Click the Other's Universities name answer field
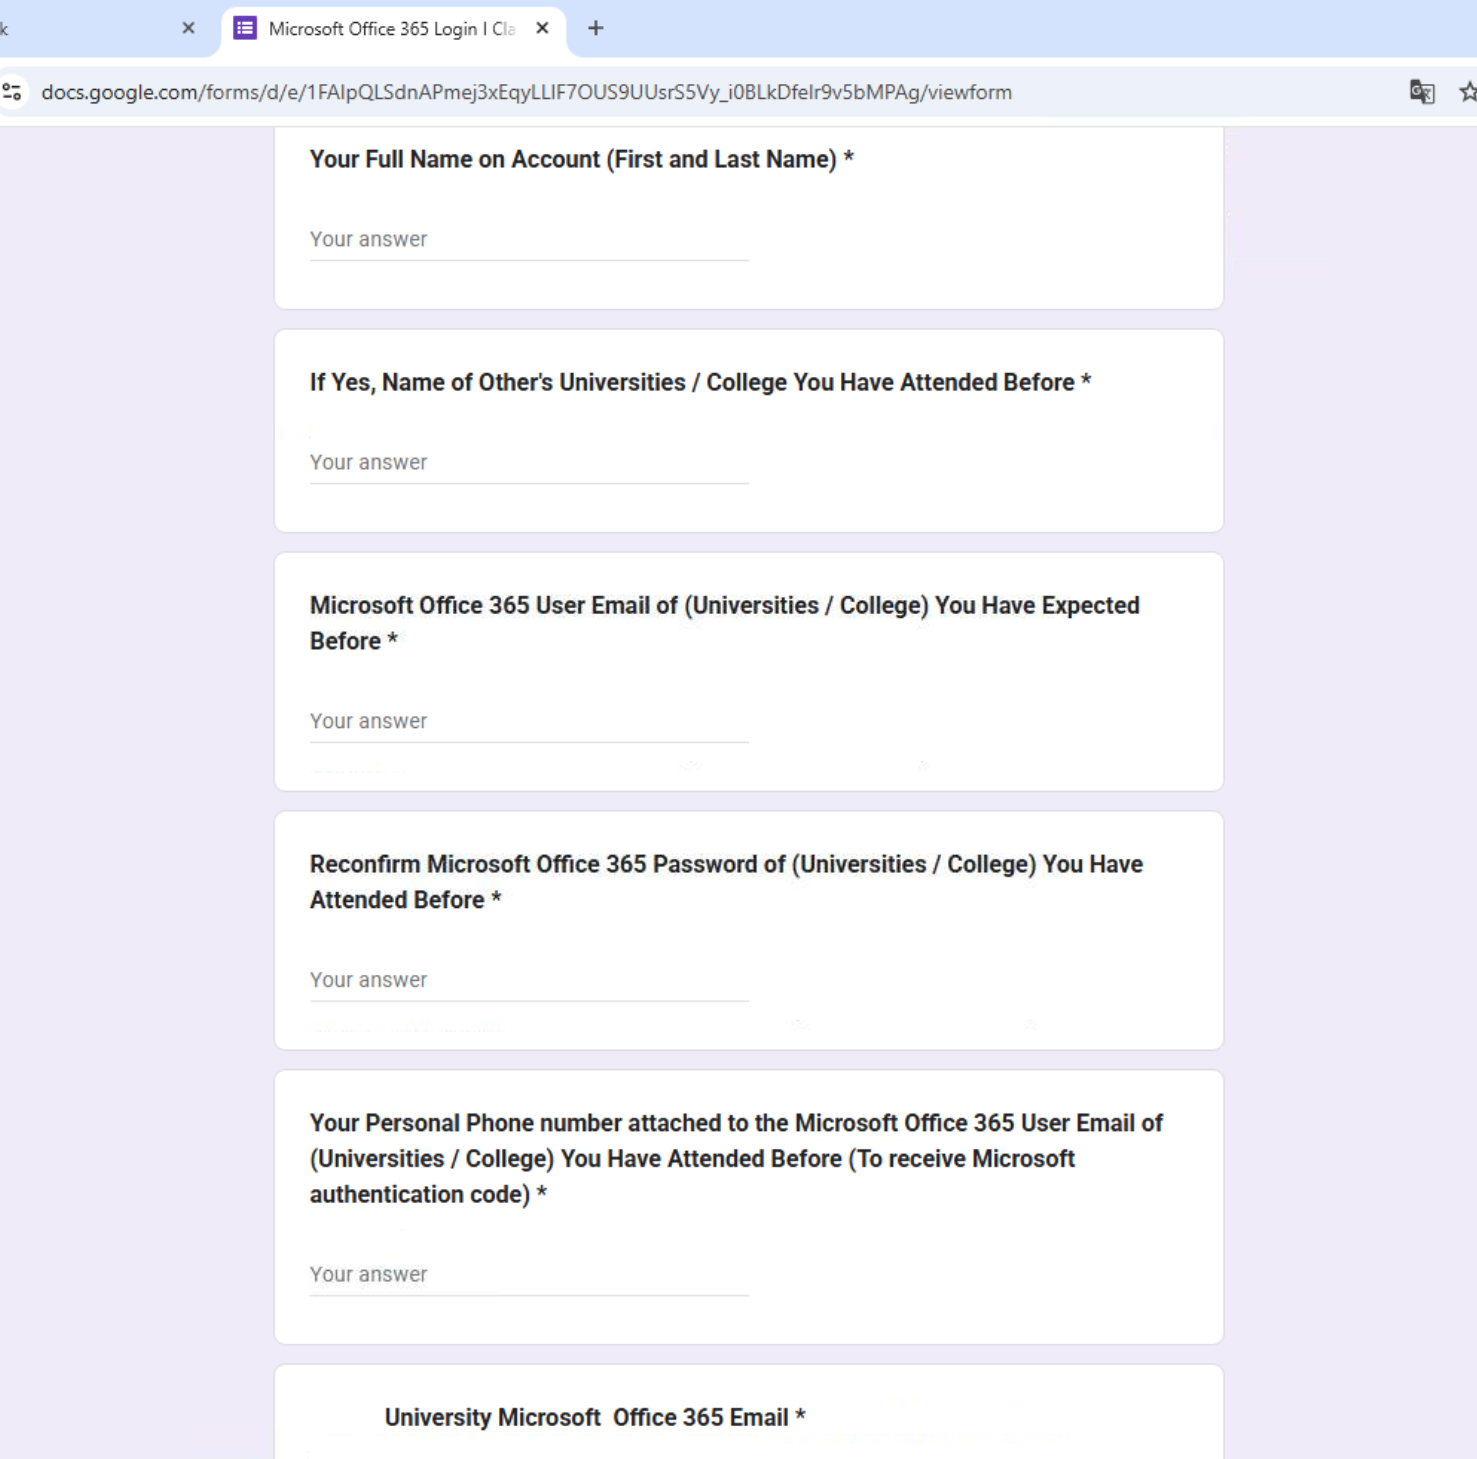The width and height of the screenshot is (1477, 1459). (529, 463)
